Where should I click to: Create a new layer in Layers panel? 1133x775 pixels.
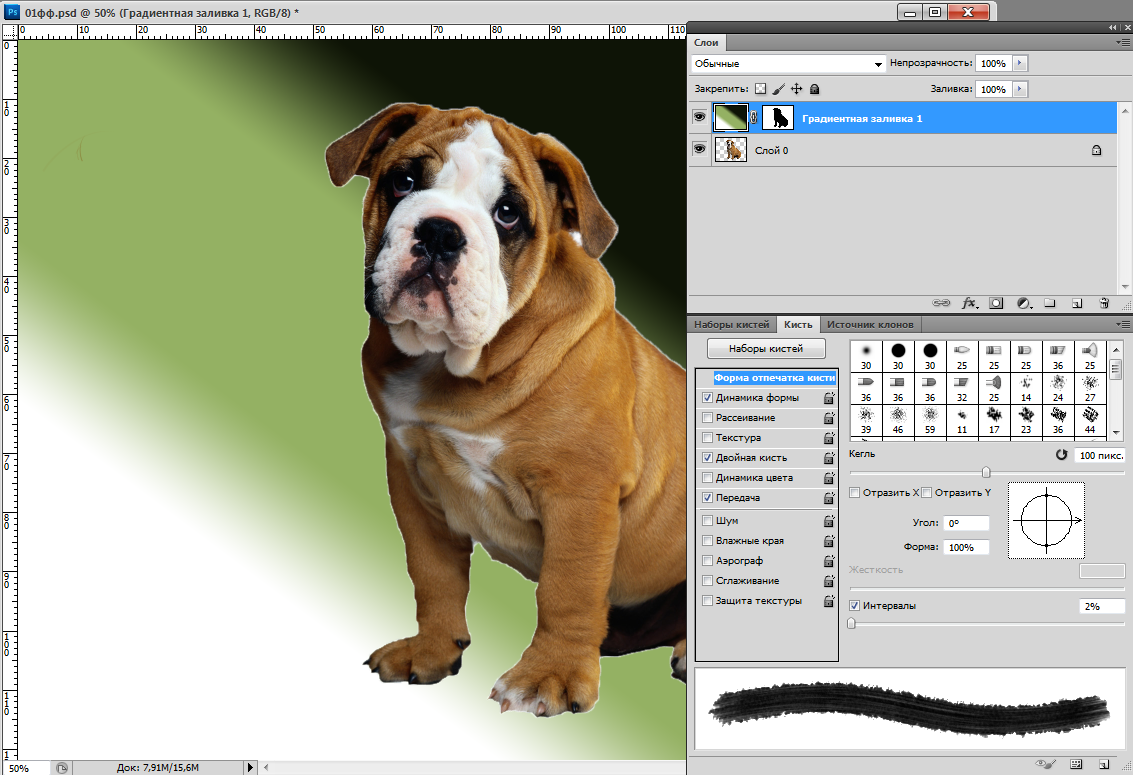(x=1077, y=303)
